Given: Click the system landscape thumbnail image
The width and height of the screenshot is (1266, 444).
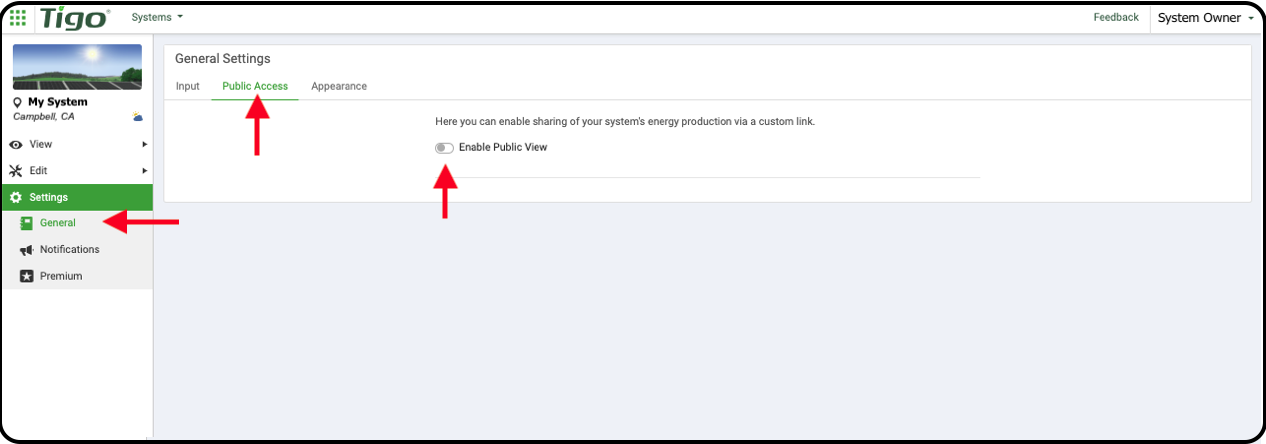Looking at the screenshot, I should (x=79, y=67).
